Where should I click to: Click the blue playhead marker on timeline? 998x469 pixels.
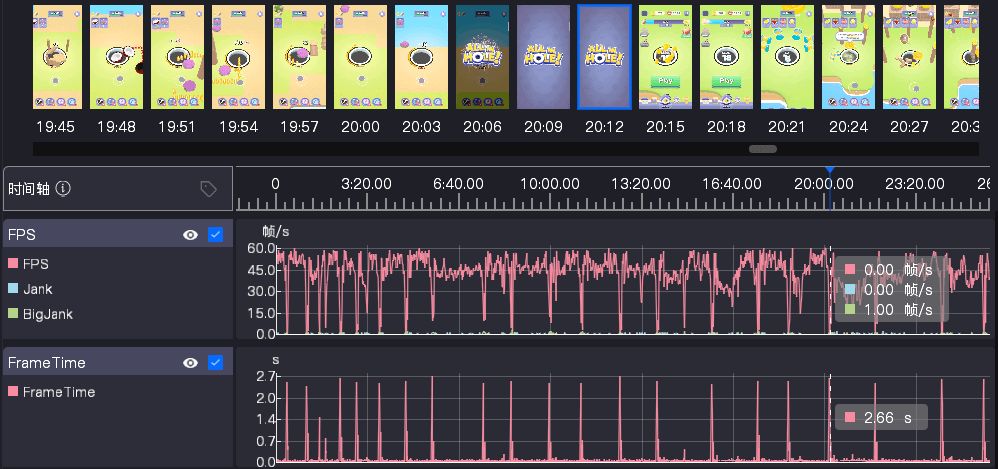829,172
